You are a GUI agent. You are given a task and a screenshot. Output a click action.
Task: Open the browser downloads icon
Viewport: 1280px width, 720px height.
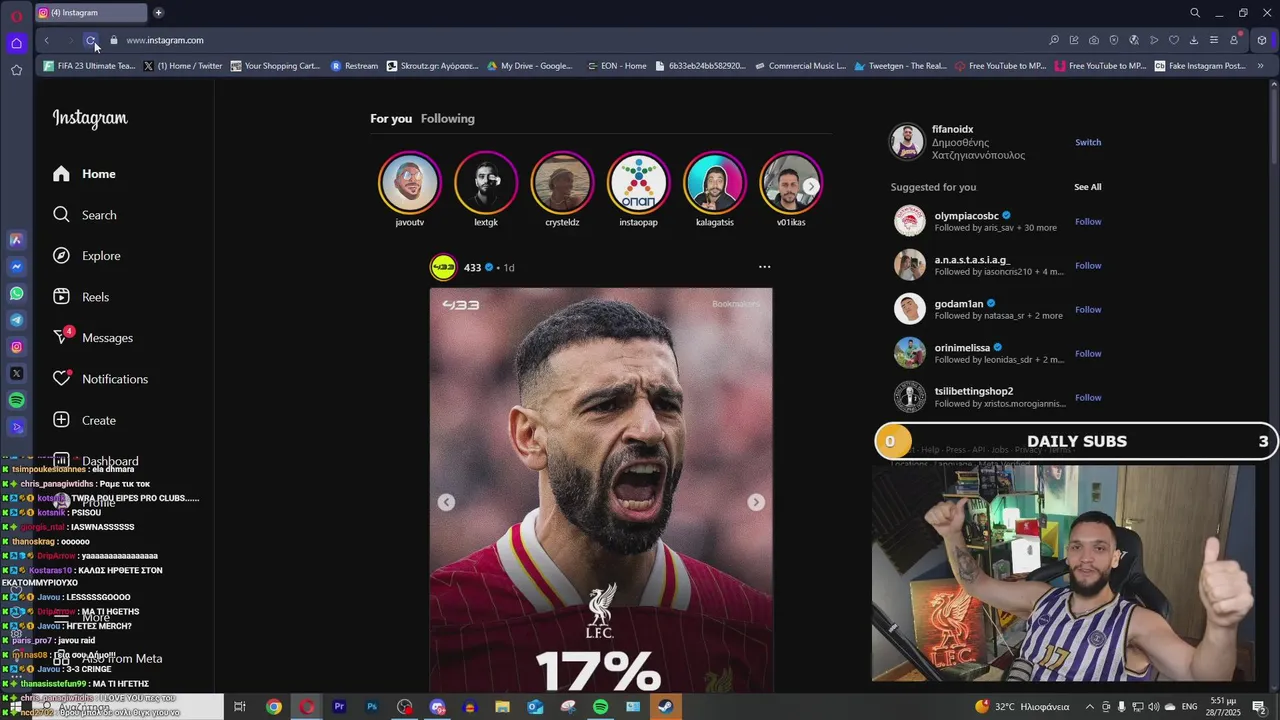(1194, 40)
